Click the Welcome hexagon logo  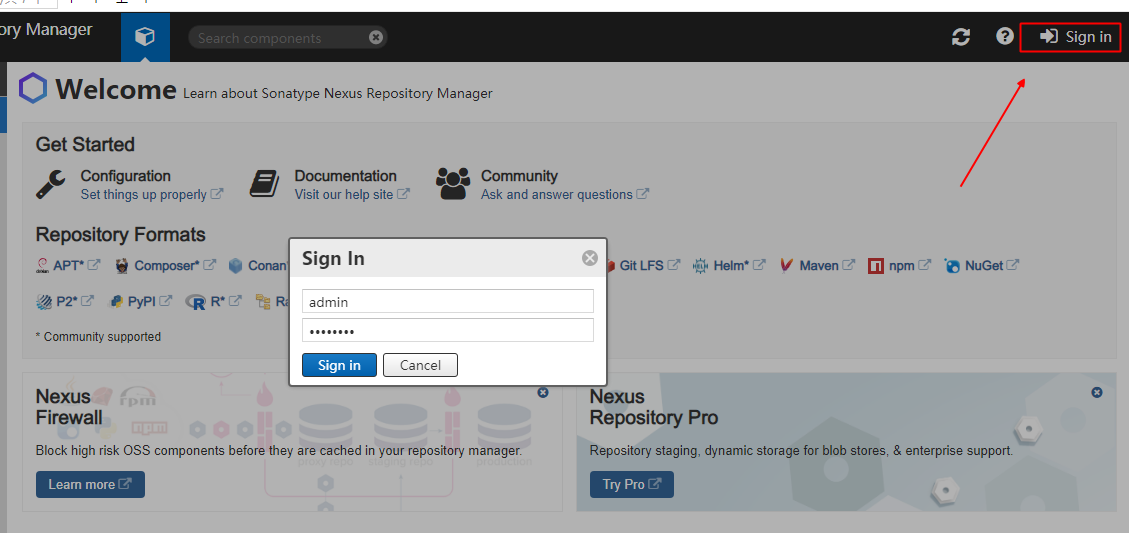[x=33, y=89]
